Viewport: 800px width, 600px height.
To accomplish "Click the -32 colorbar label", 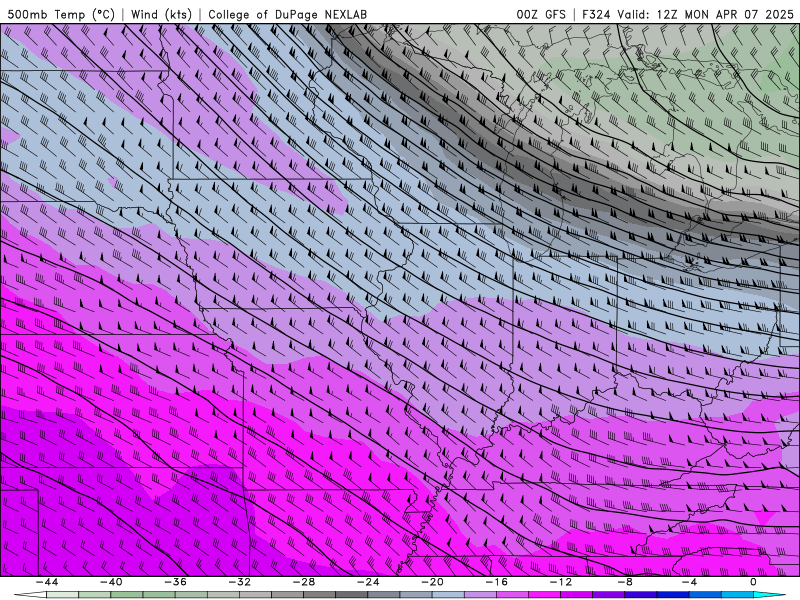I will click(240, 582).
